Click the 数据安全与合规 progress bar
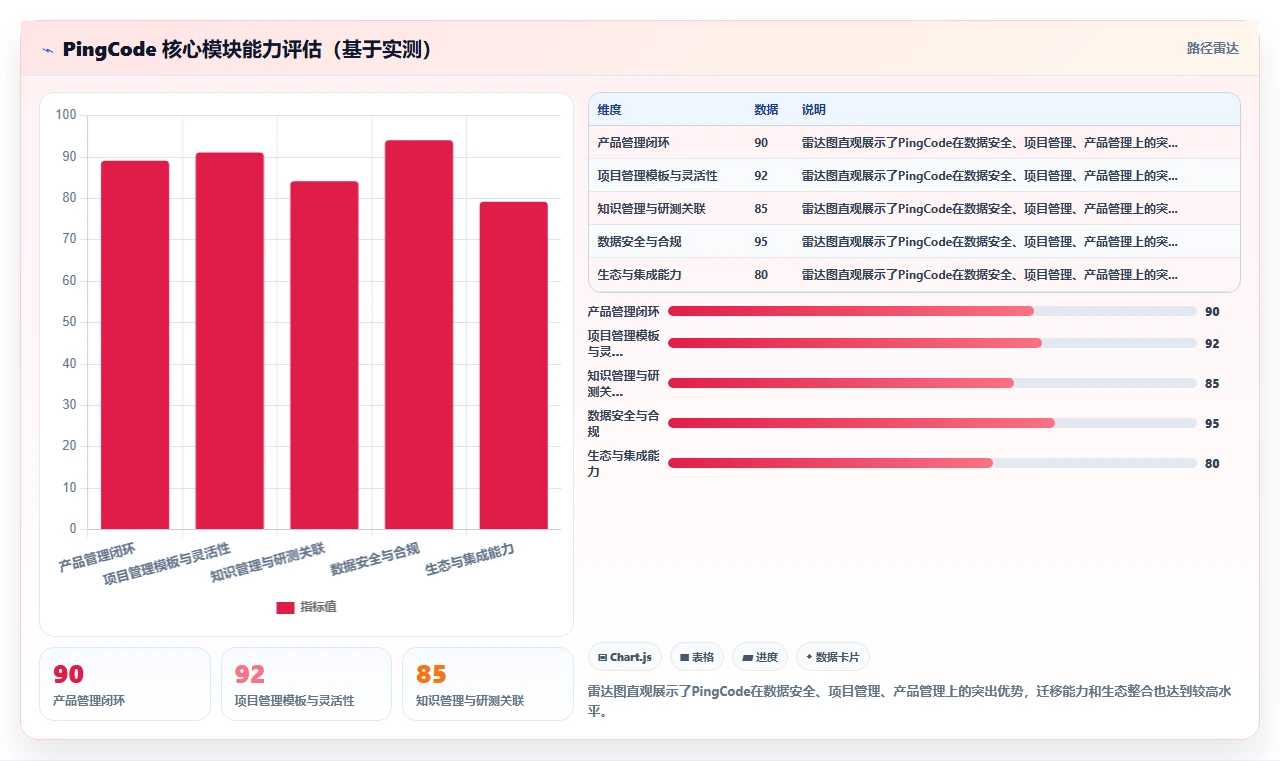 tap(932, 423)
